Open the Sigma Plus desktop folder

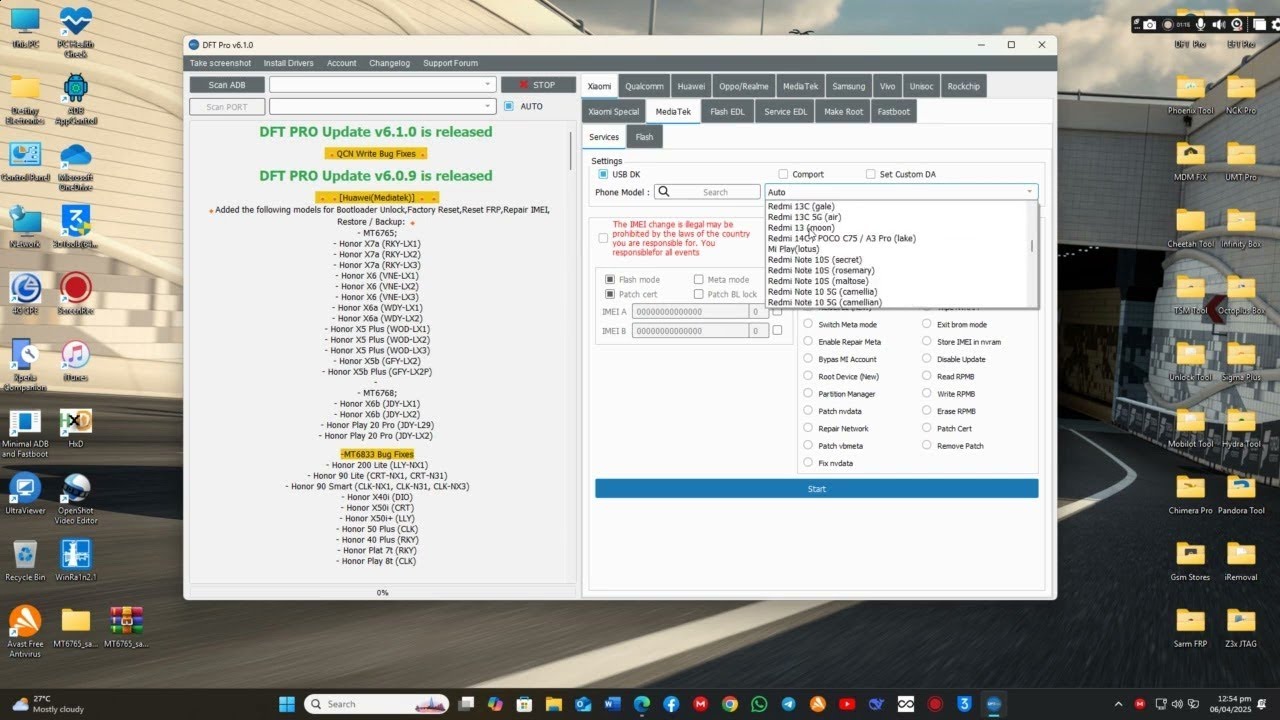coord(1241,361)
